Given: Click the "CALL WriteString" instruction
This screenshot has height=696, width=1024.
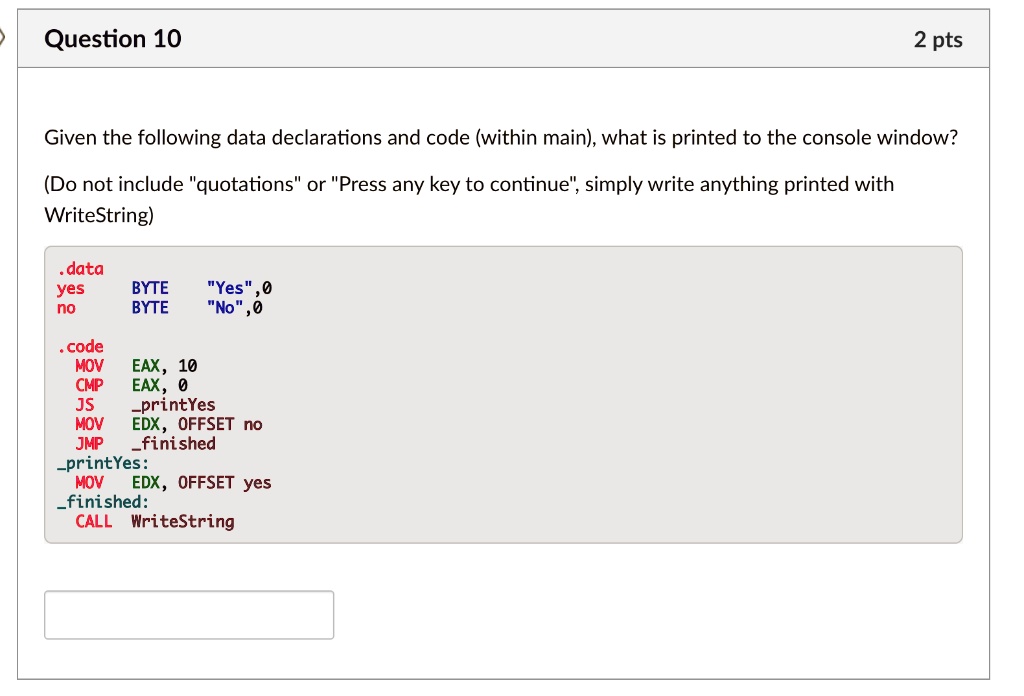Looking at the screenshot, I should point(154,521).
